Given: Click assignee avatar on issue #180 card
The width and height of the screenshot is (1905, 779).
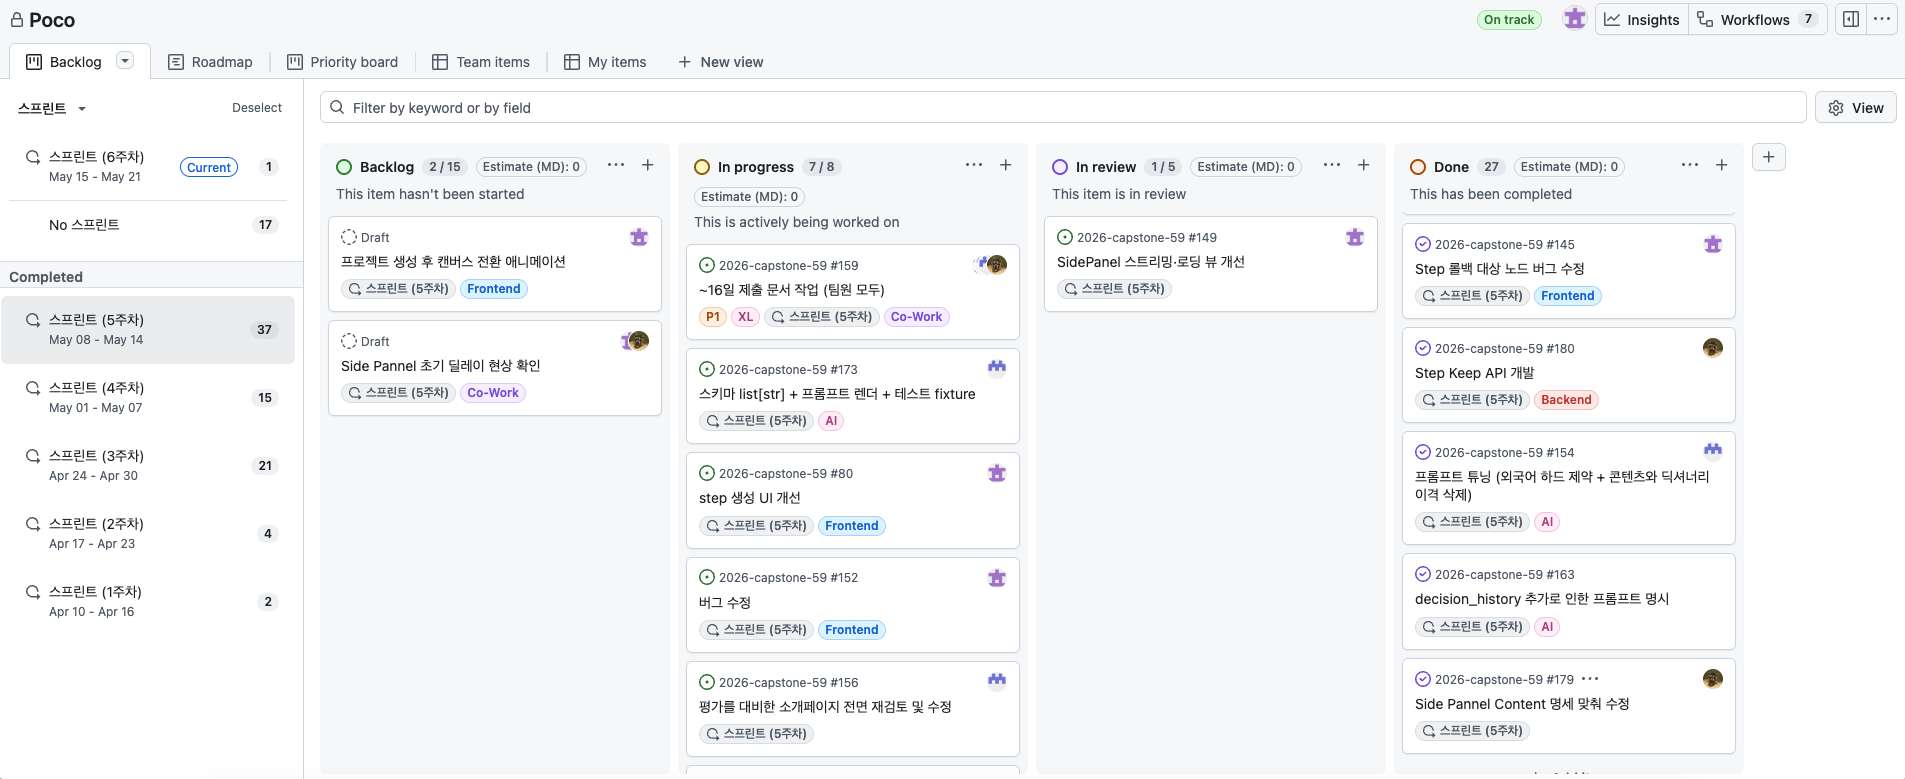Looking at the screenshot, I should click(1713, 348).
